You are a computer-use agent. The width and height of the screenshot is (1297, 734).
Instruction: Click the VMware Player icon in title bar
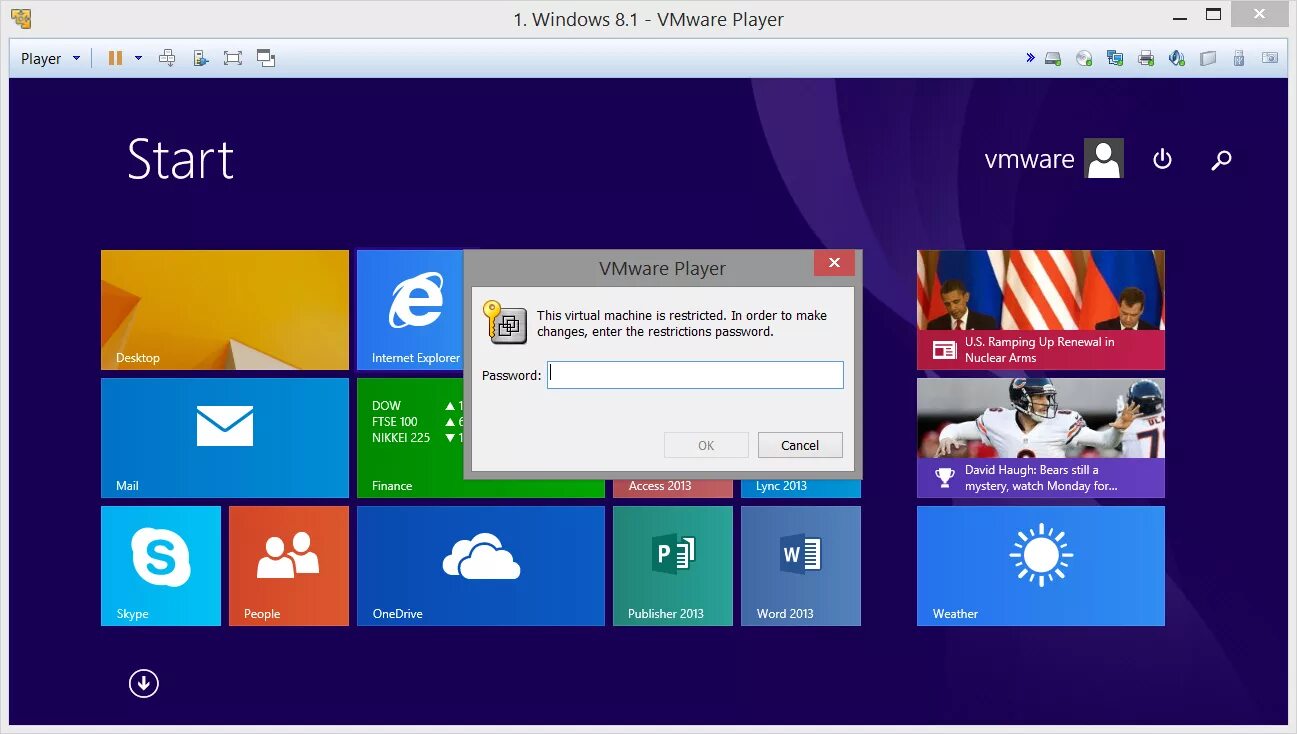coord(20,17)
